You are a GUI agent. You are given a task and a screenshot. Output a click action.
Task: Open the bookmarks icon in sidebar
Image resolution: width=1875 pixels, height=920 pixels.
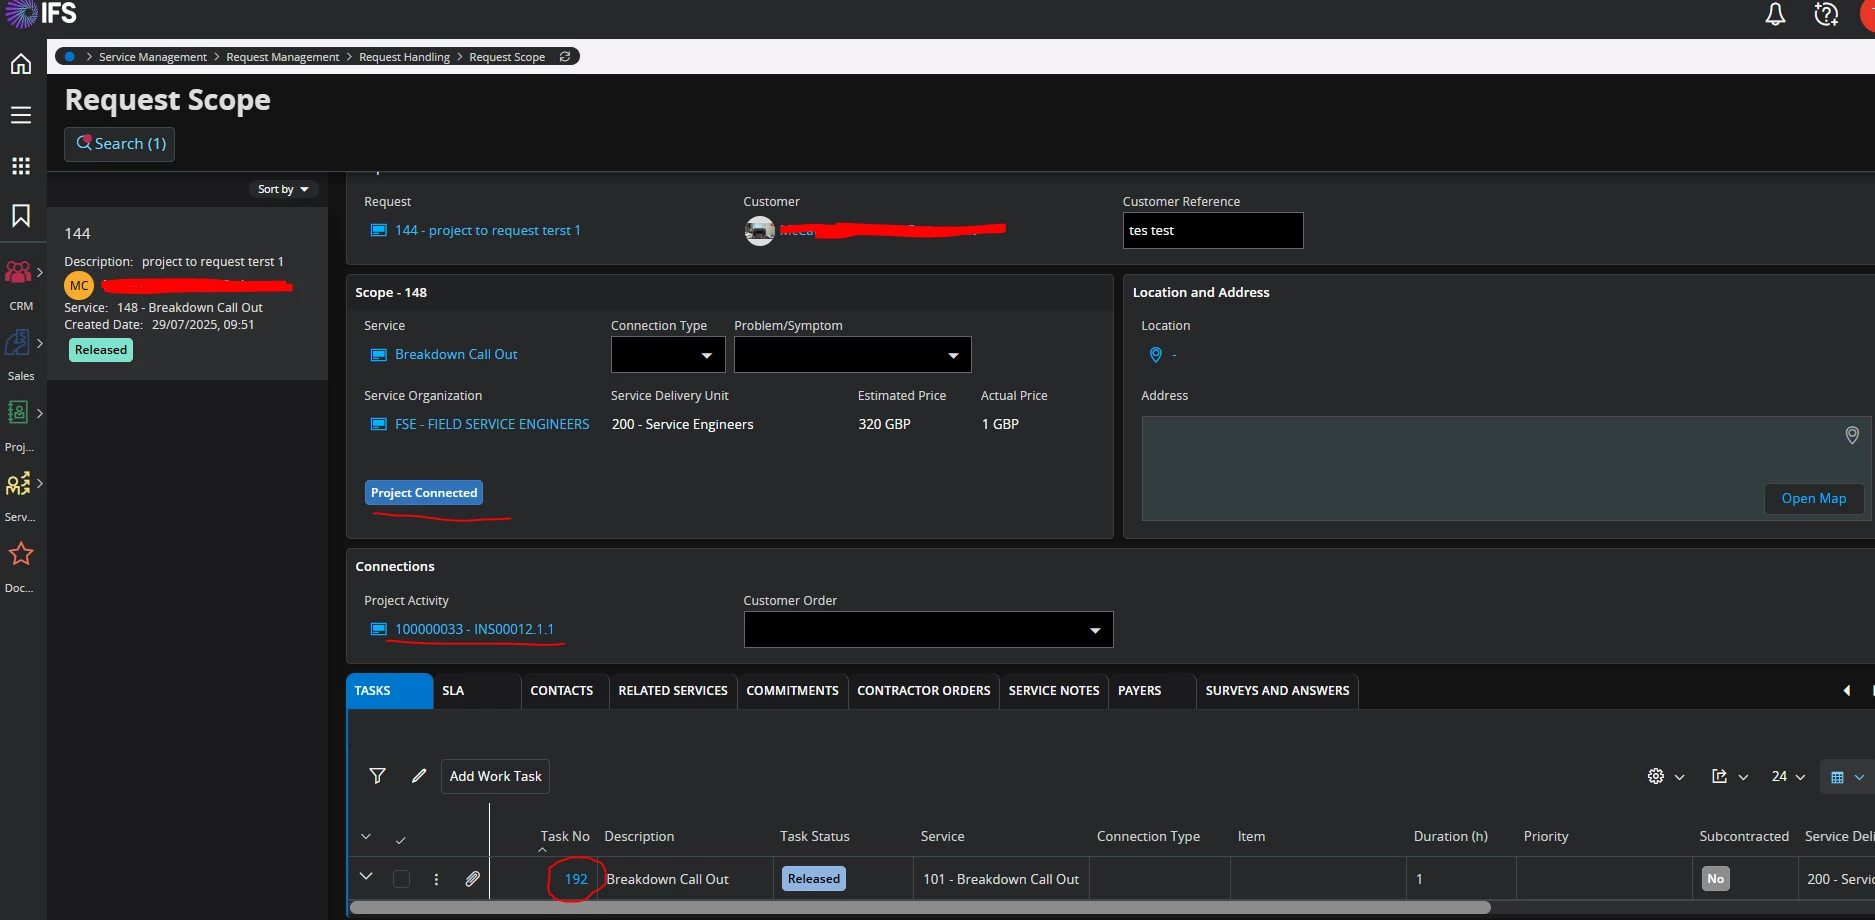tap(21, 216)
